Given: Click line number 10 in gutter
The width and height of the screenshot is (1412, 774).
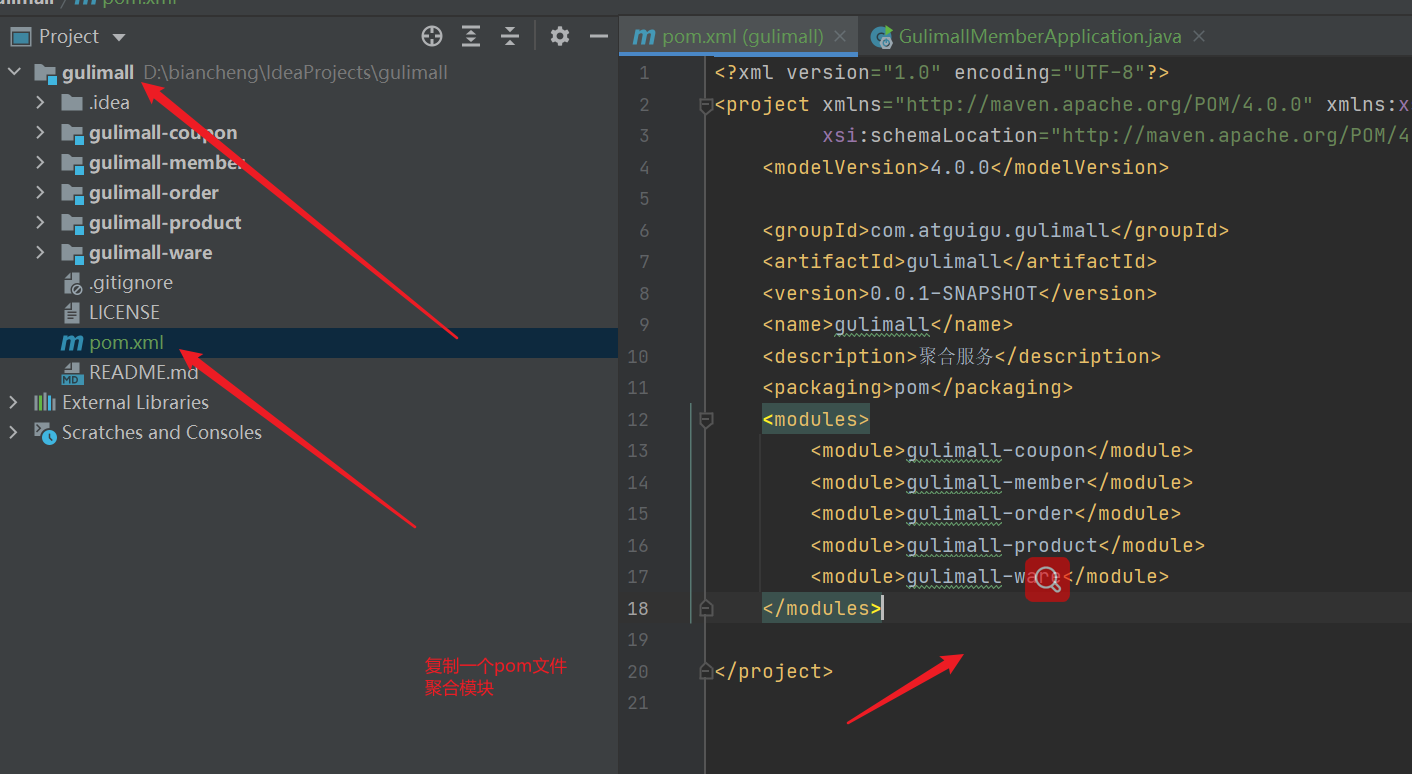Looking at the screenshot, I should coord(638,356).
